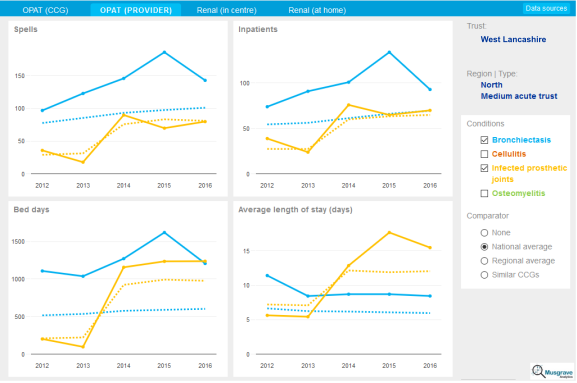The width and height of the screenshot is (577, 383).
Task: Click the 1500 axis value in Bed days chart
Action: click(18, 241)
